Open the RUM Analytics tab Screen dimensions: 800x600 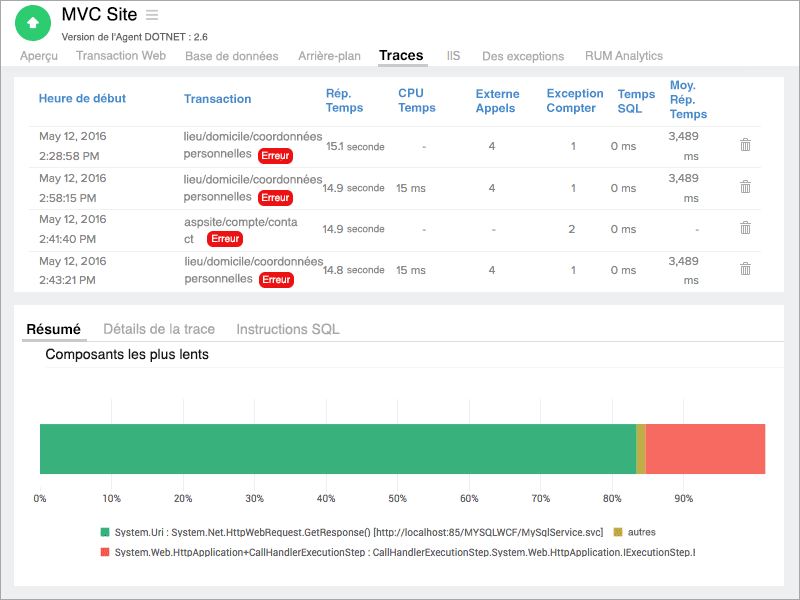[x=623, y=56]
